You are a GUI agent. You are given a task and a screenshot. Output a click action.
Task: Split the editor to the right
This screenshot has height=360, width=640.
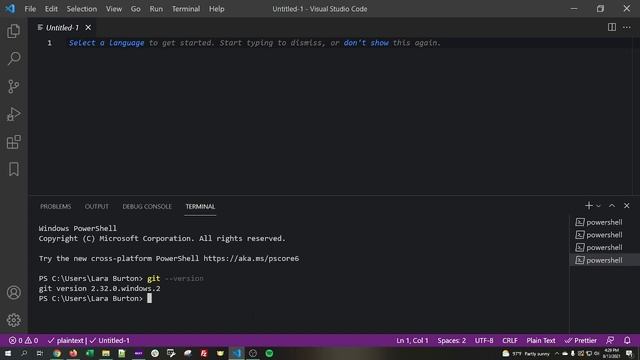pyautogui.click(x=611, y=27)
